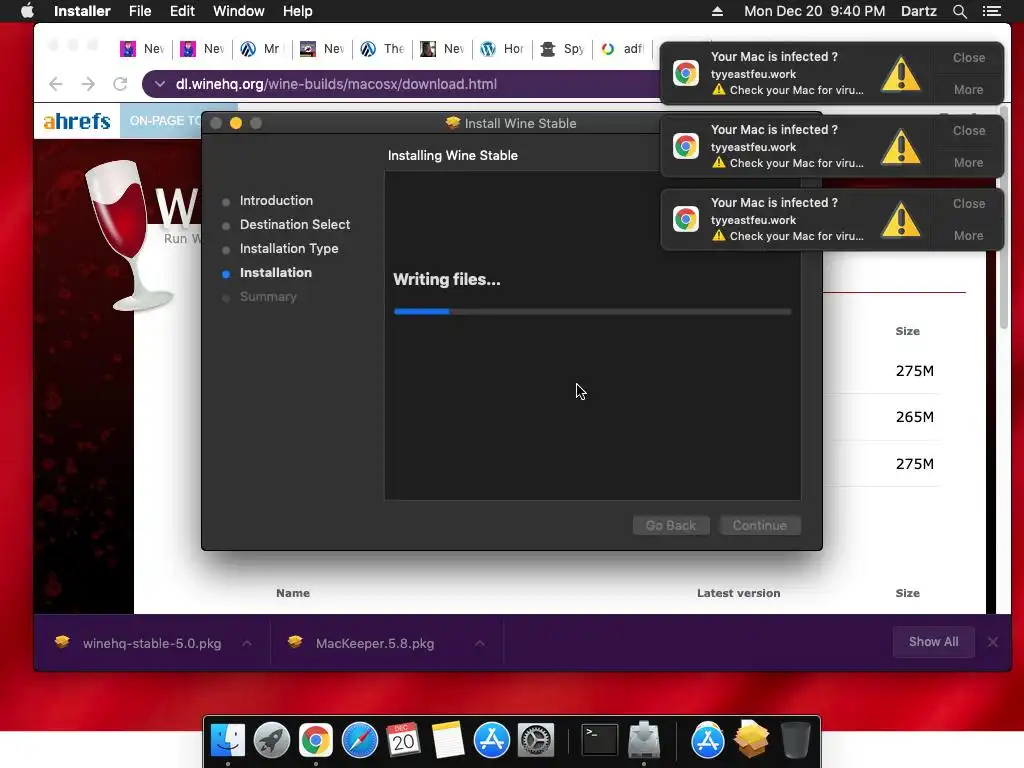1024x768 pixels.
Task: Click More on the second infected notification
Action: click(x=968, y=163)
